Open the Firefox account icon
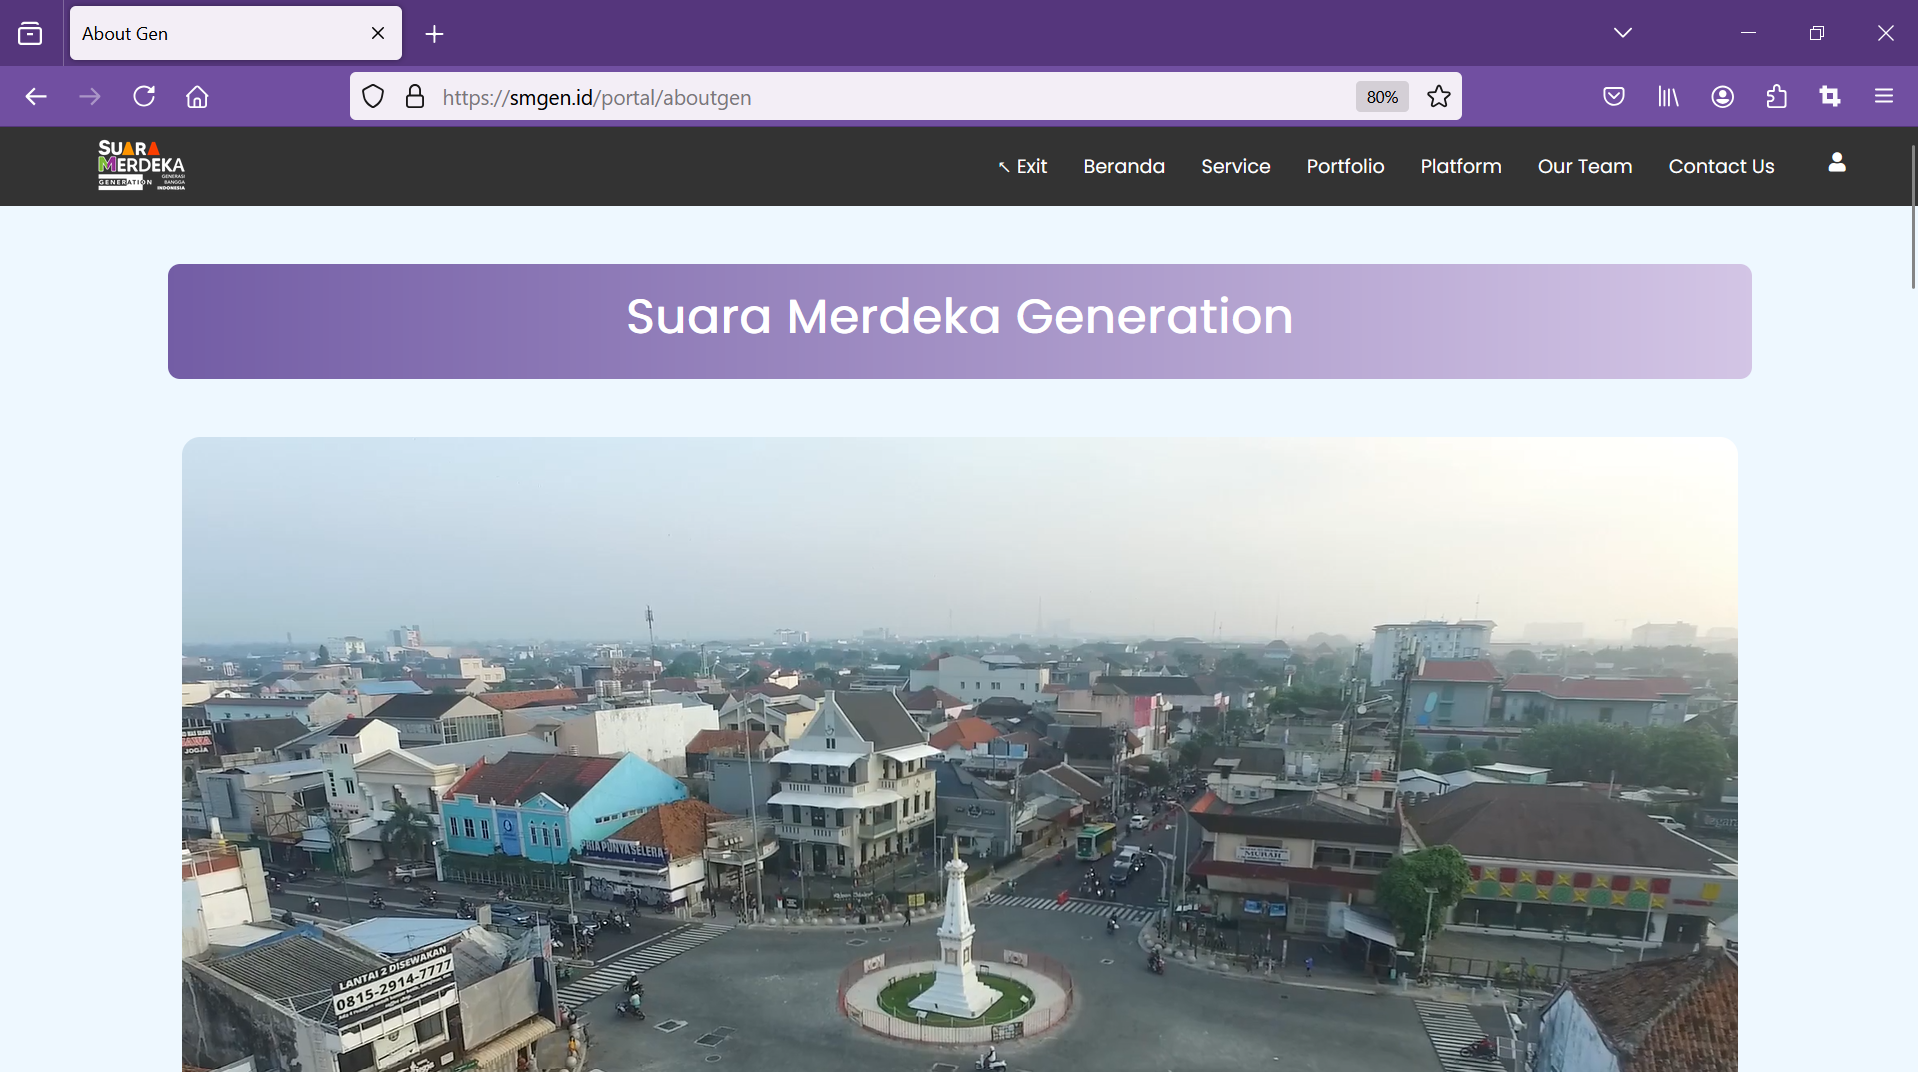Screen dimensions: 1918x1072 (1722, 97)
